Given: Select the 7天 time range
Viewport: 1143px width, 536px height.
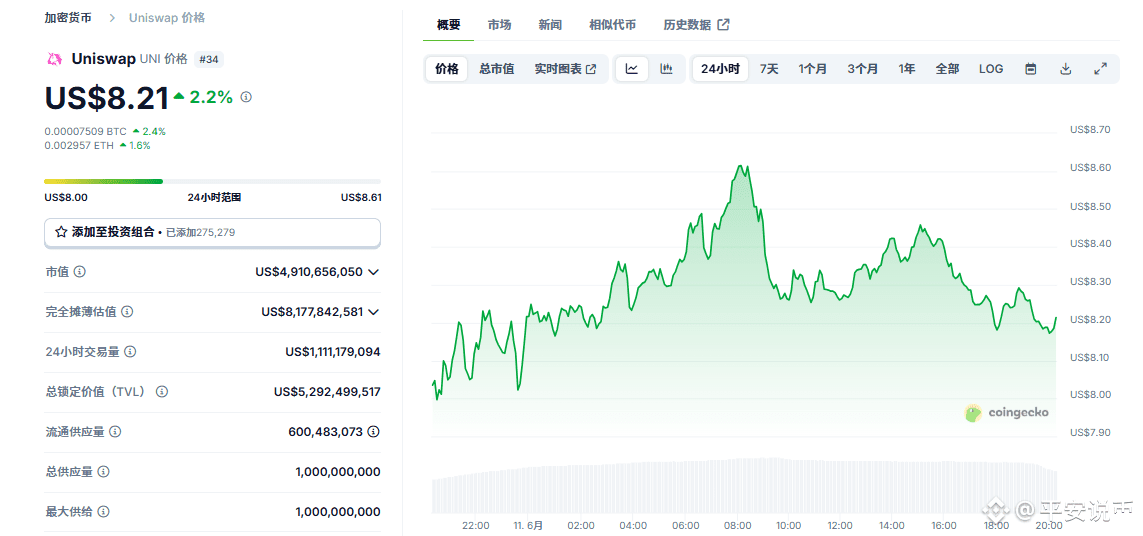Looking at the screenshot, I should 769,69.
